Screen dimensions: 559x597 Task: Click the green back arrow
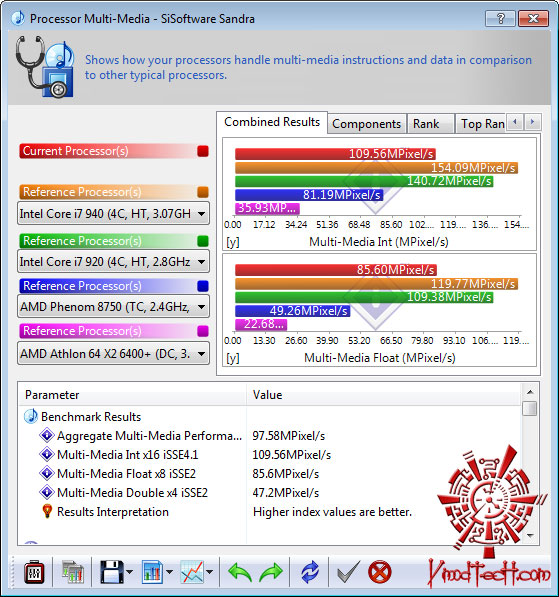(240, 572)
